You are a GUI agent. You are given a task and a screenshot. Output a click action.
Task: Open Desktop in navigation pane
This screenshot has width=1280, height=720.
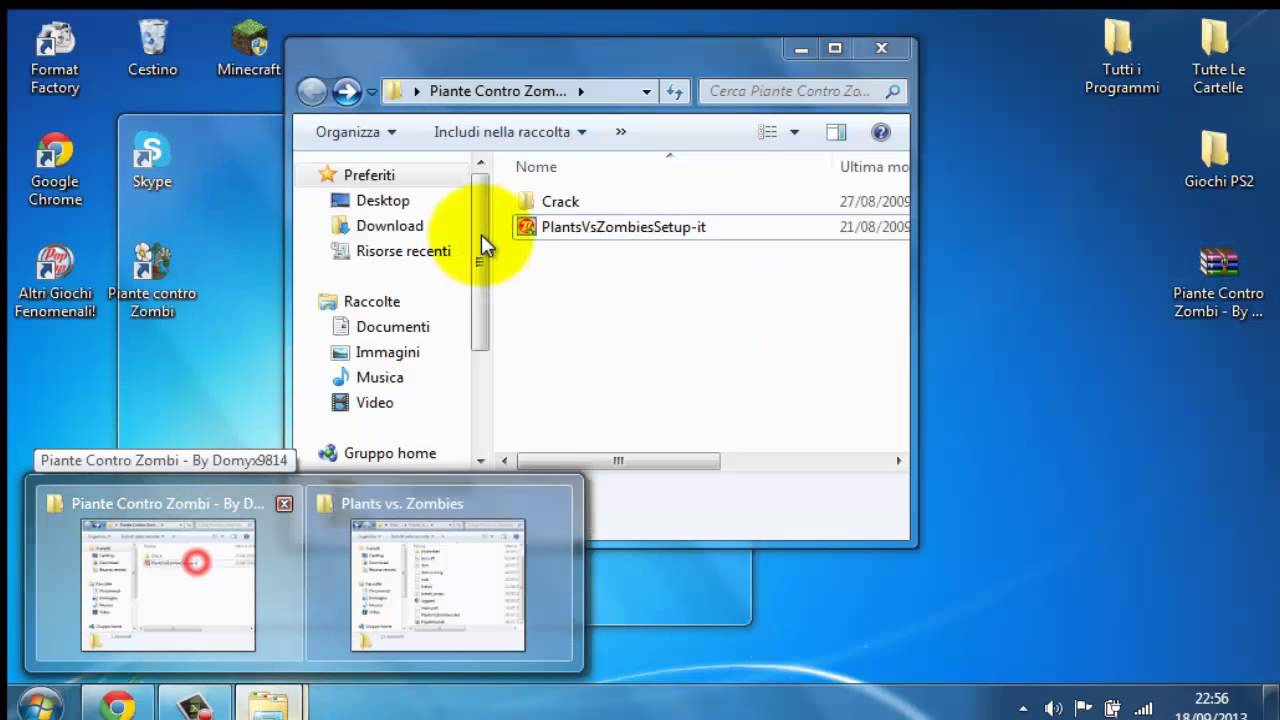click(383, 200)
